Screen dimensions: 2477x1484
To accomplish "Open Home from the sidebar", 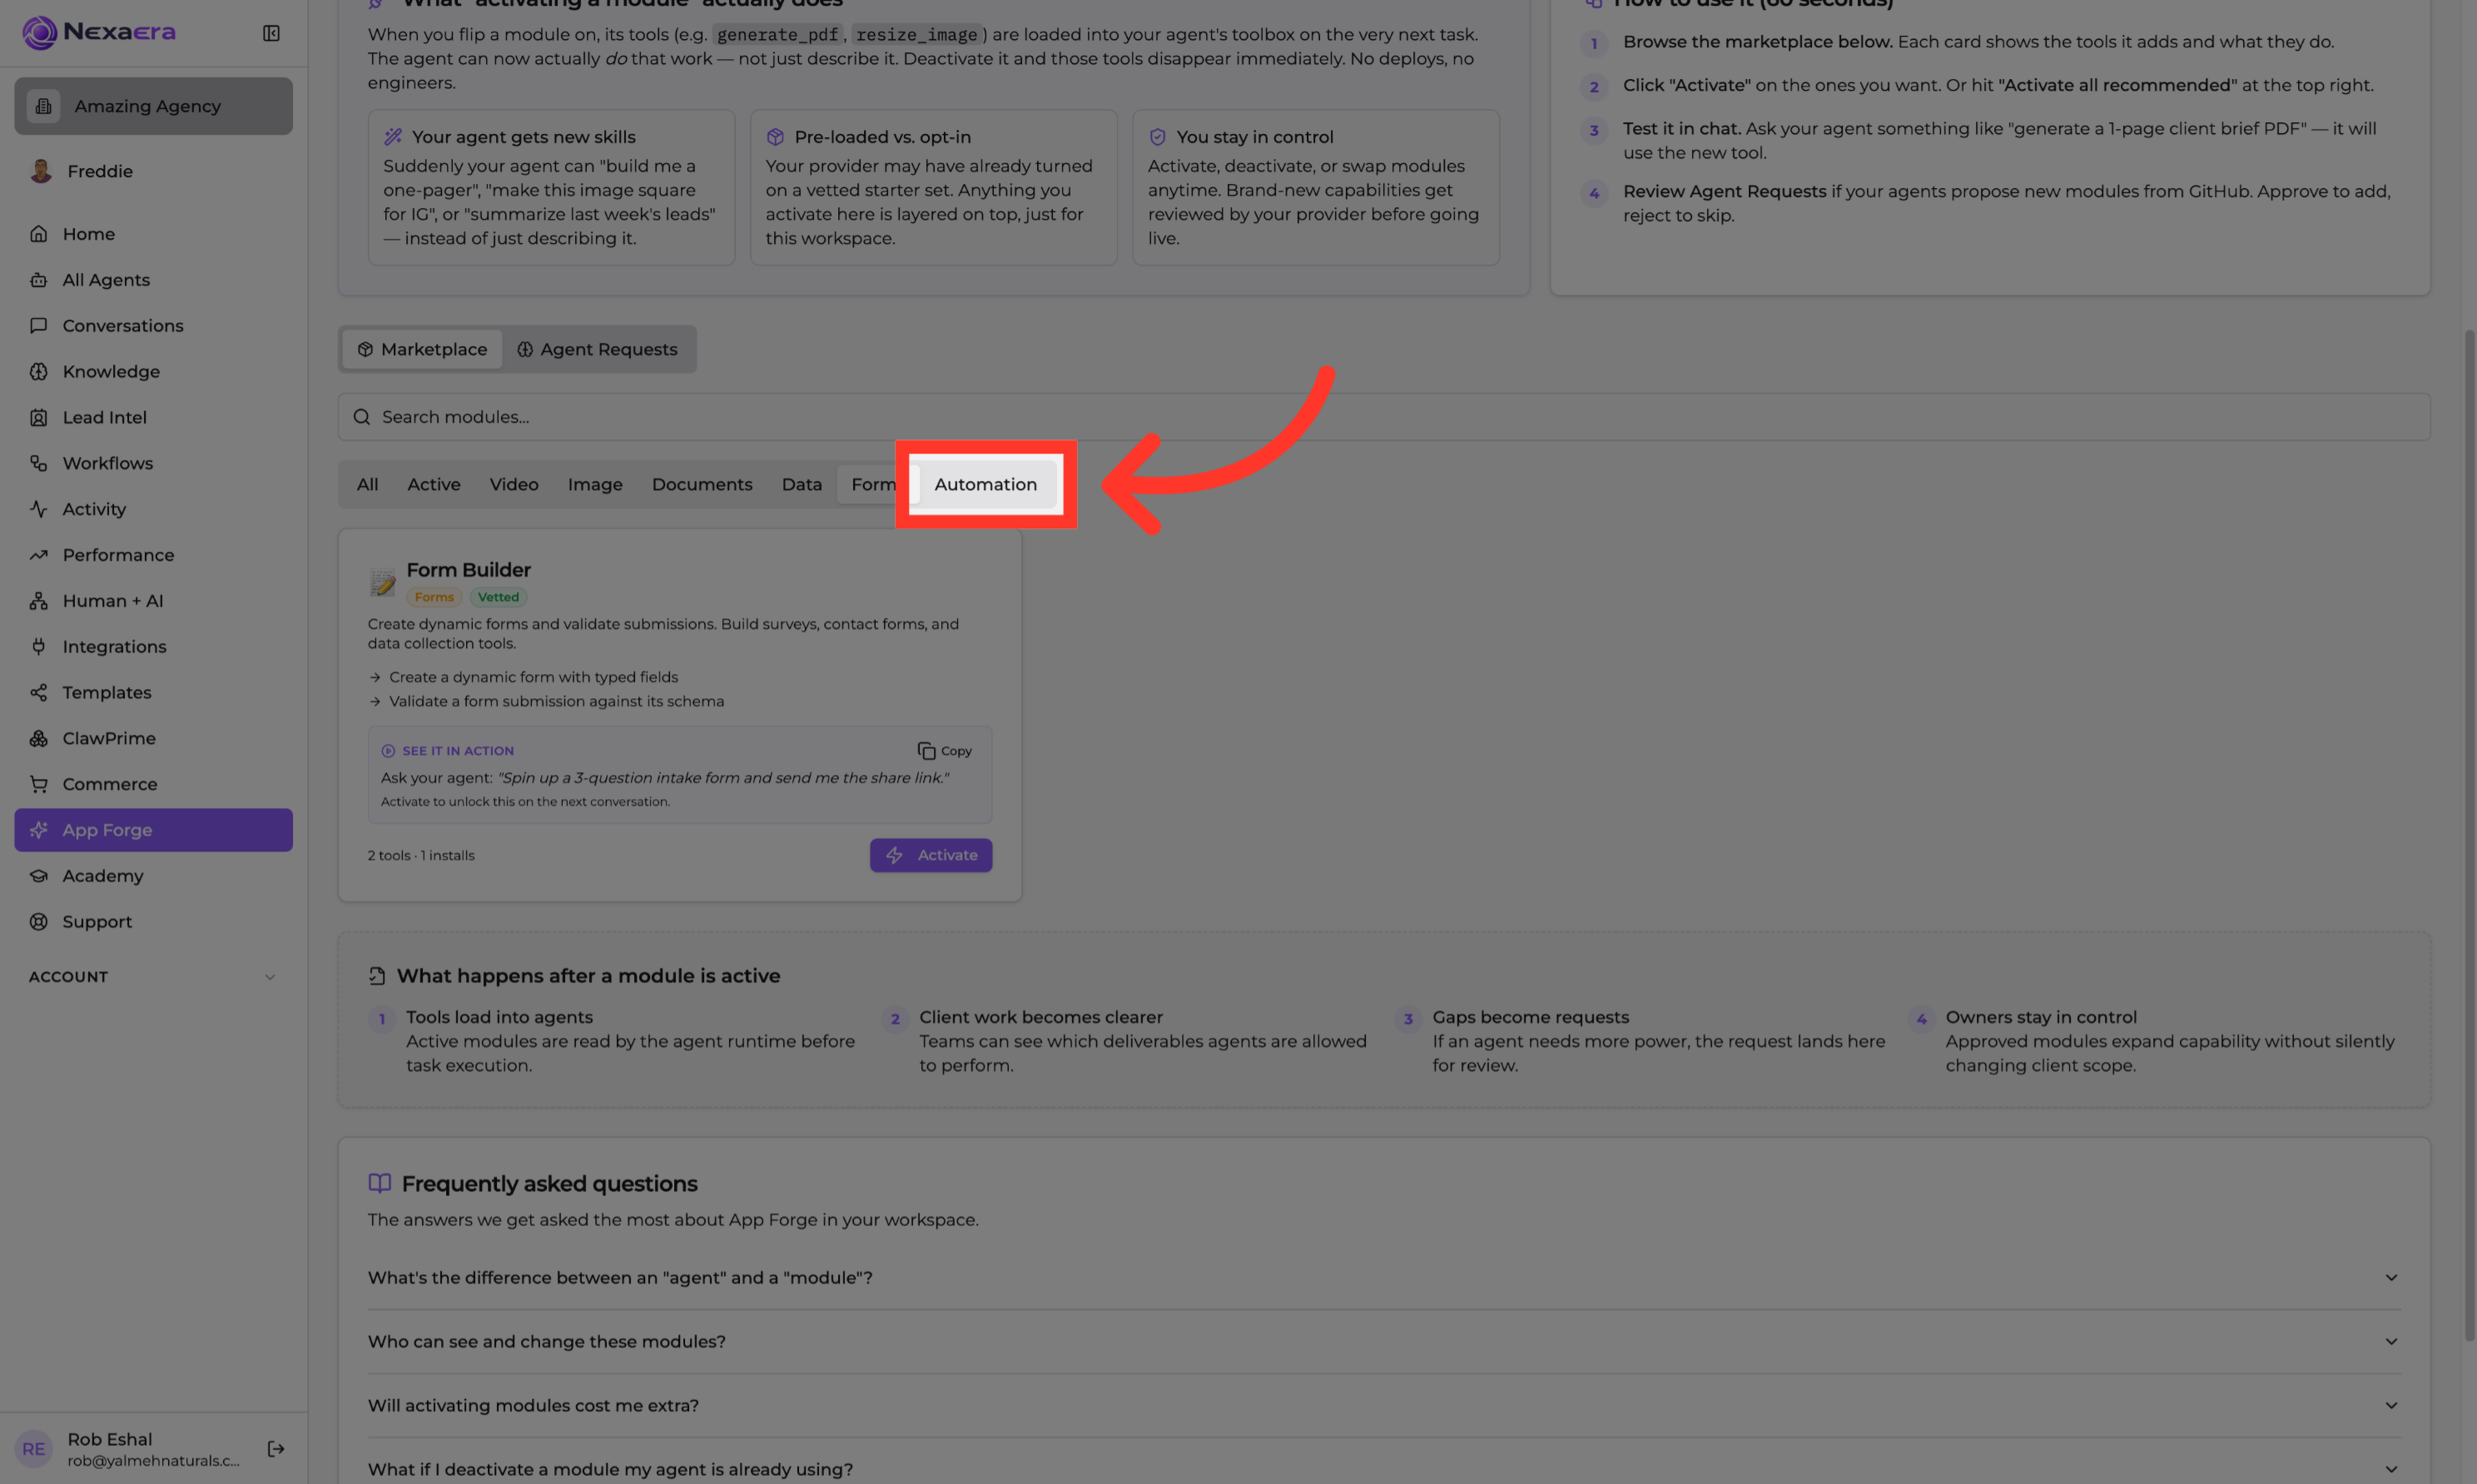I will [153, 234].
